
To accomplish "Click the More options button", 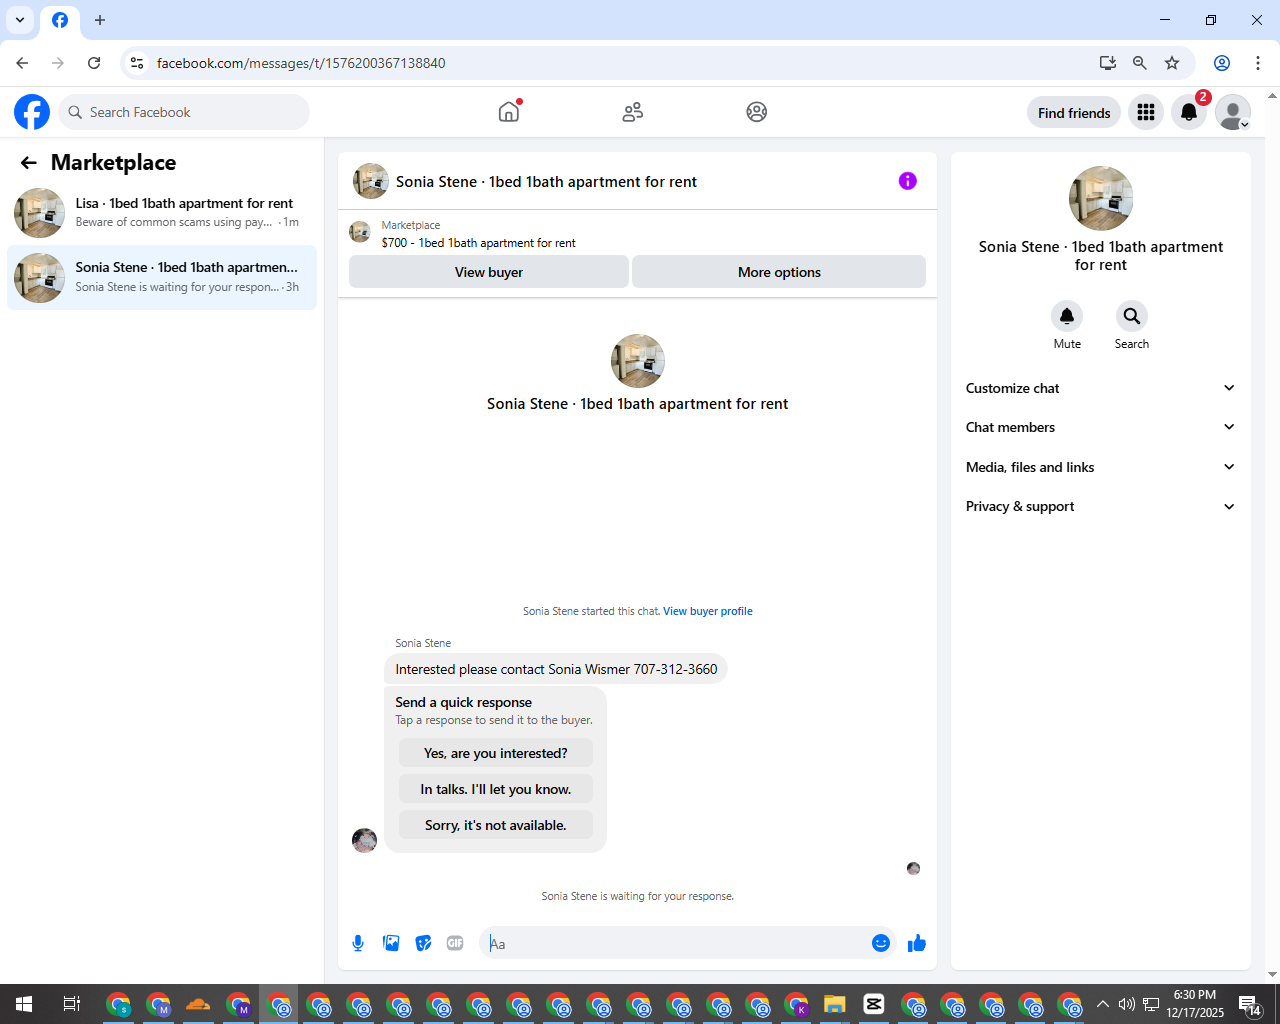I will (x=779, y=272).
